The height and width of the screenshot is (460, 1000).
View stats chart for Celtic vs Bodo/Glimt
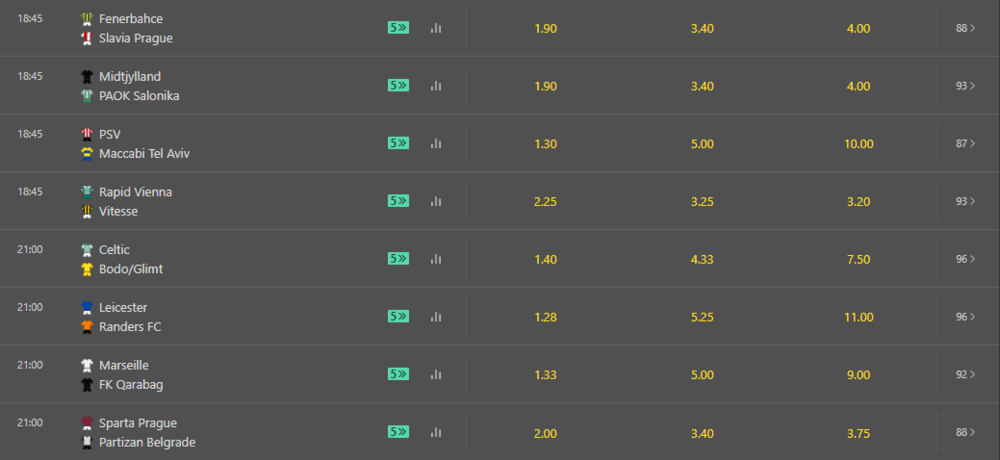tap(436, 259)
